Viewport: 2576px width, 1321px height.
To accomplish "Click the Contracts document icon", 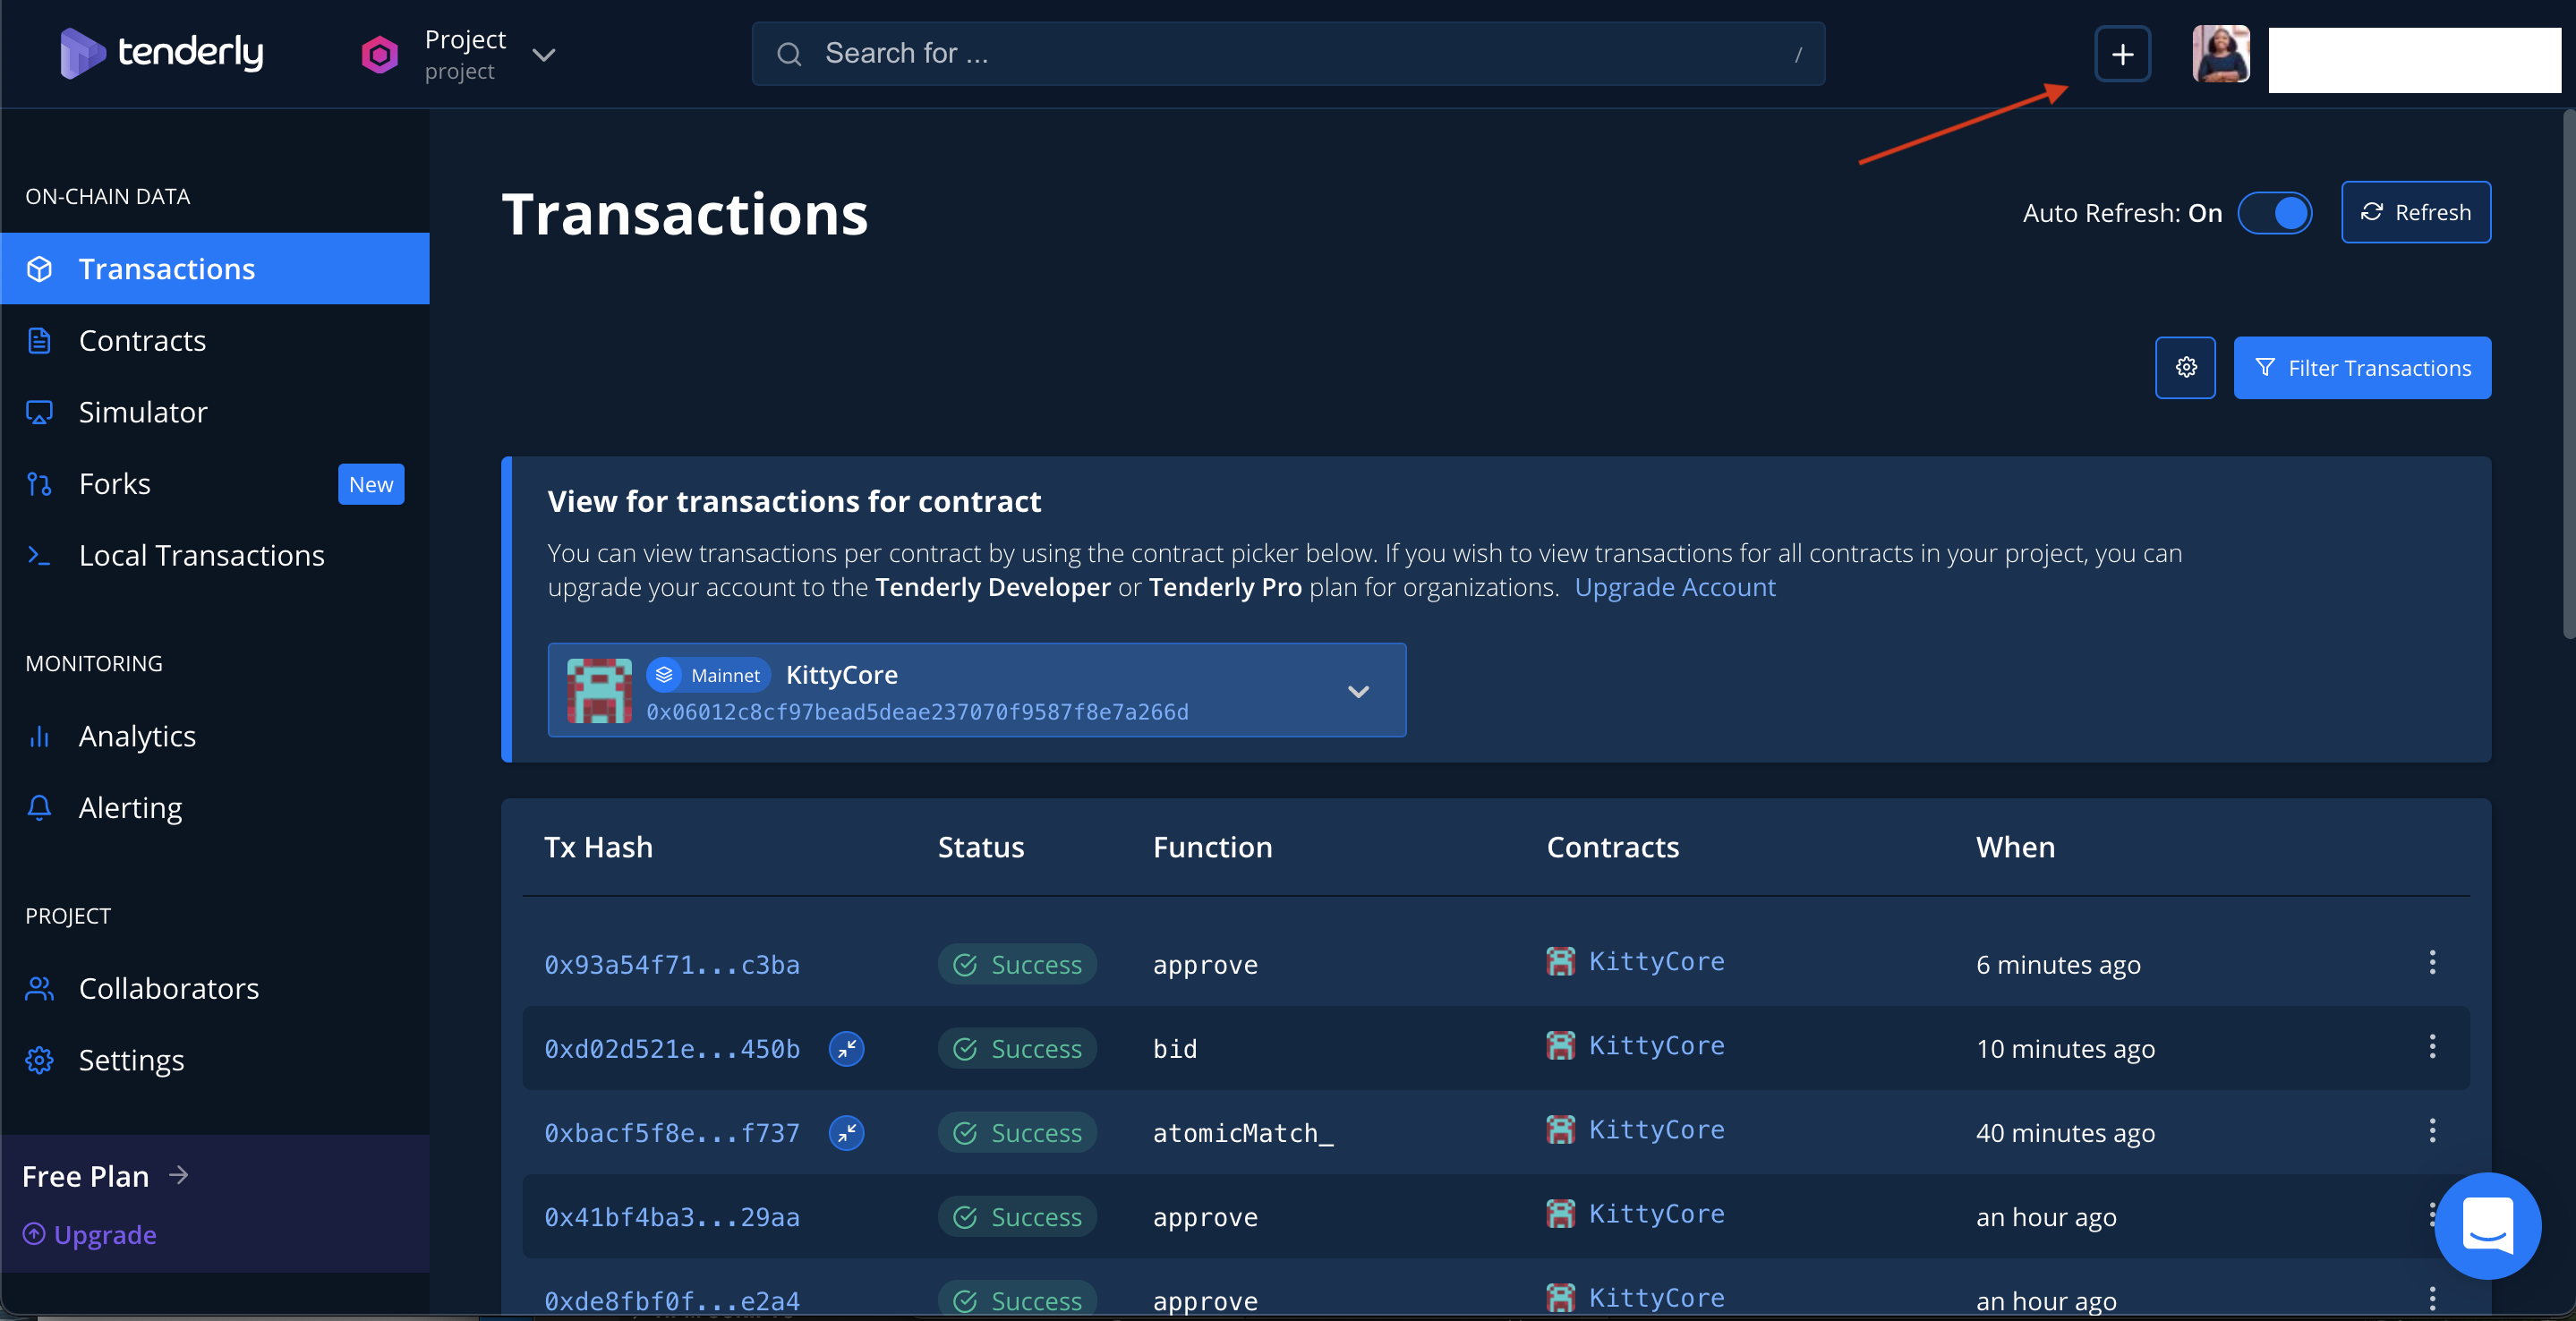I will coord(39,341).
